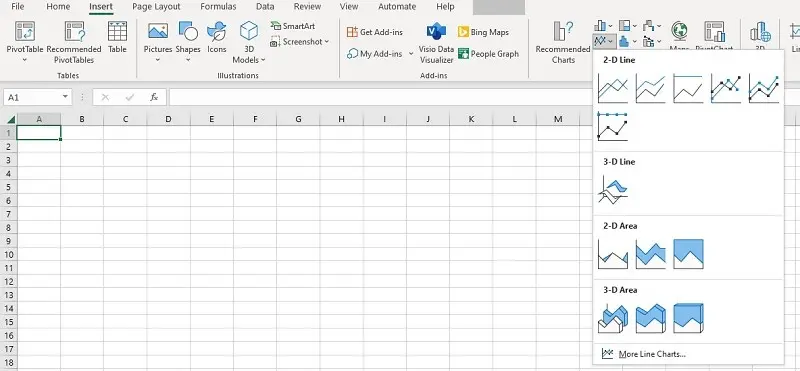Insert Stacked Line with Markers chart
The image size is (800, 371).
764,88
